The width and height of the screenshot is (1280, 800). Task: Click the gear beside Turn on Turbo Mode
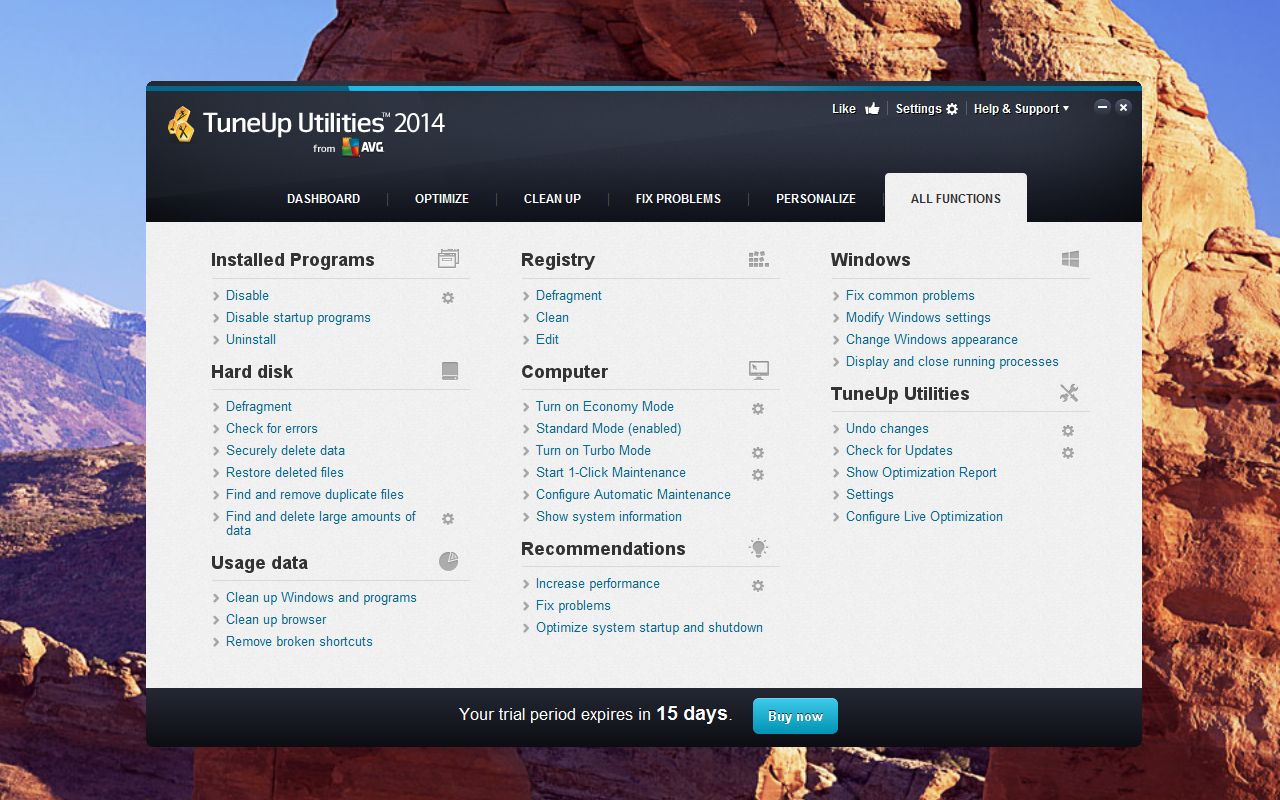point(758,452)
